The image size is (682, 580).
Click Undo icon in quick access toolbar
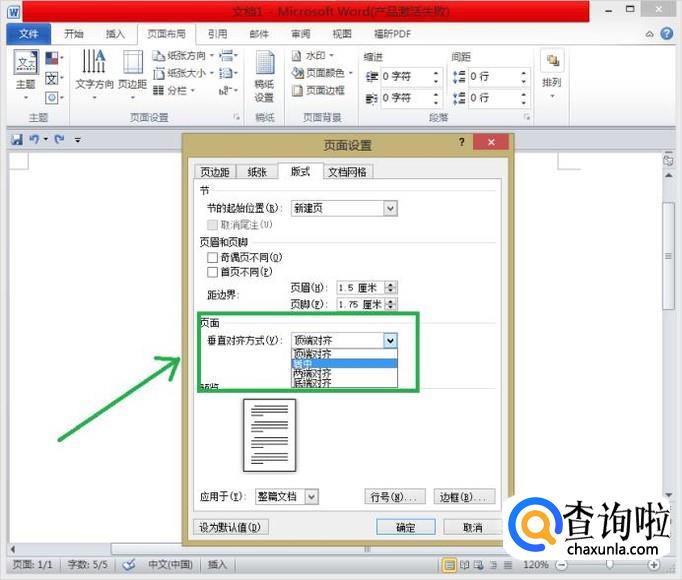pyautogui.click(x=34, y=140)
